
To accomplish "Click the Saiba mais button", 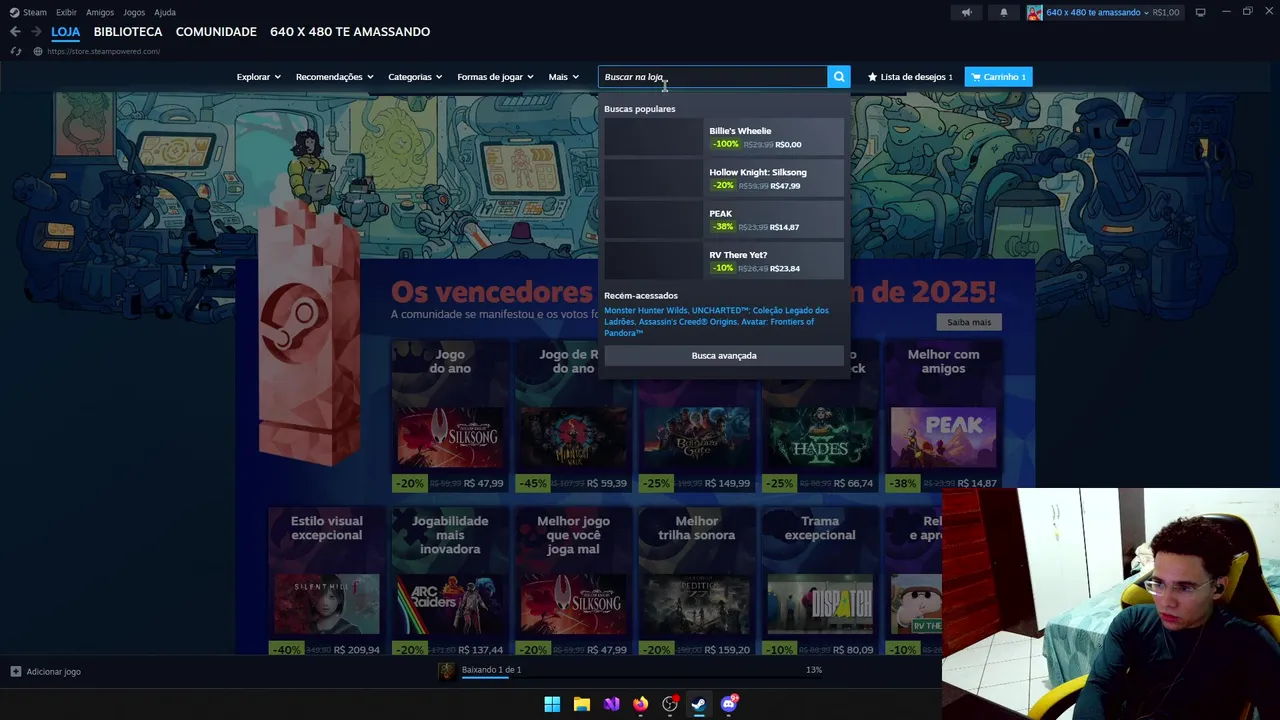I will [x=969, y=322].
